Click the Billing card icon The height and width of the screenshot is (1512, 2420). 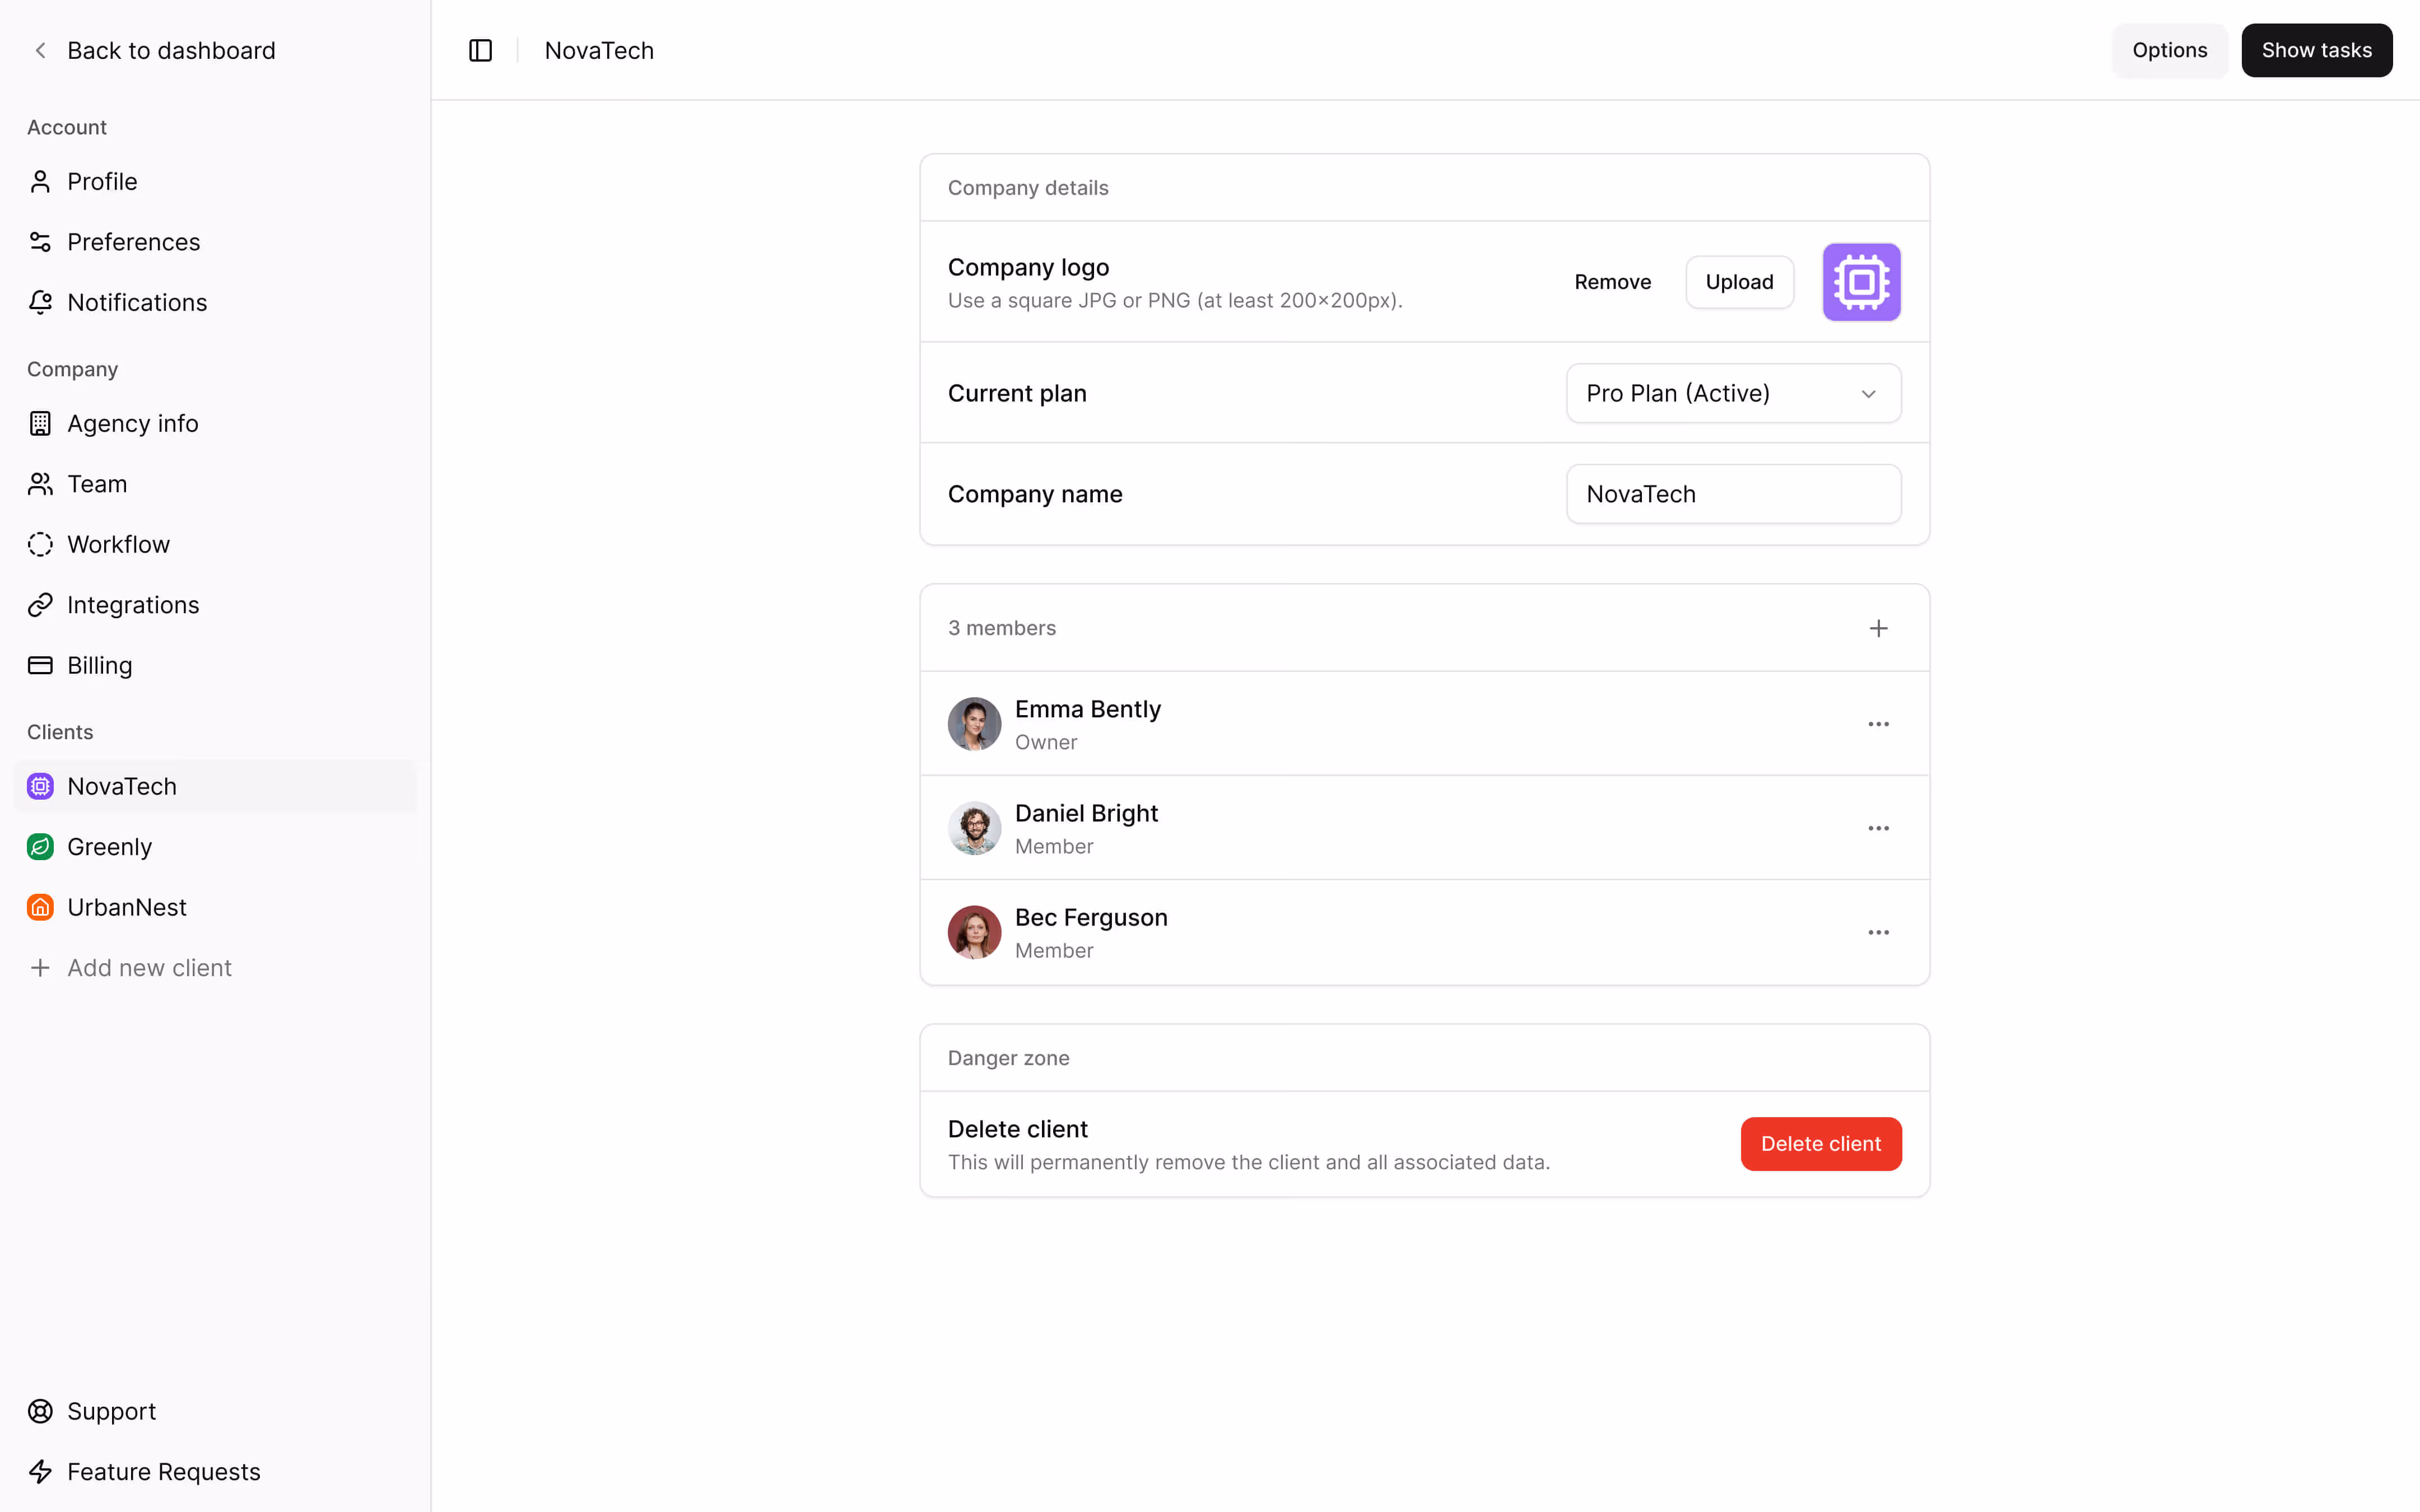(x=40, y=665)
